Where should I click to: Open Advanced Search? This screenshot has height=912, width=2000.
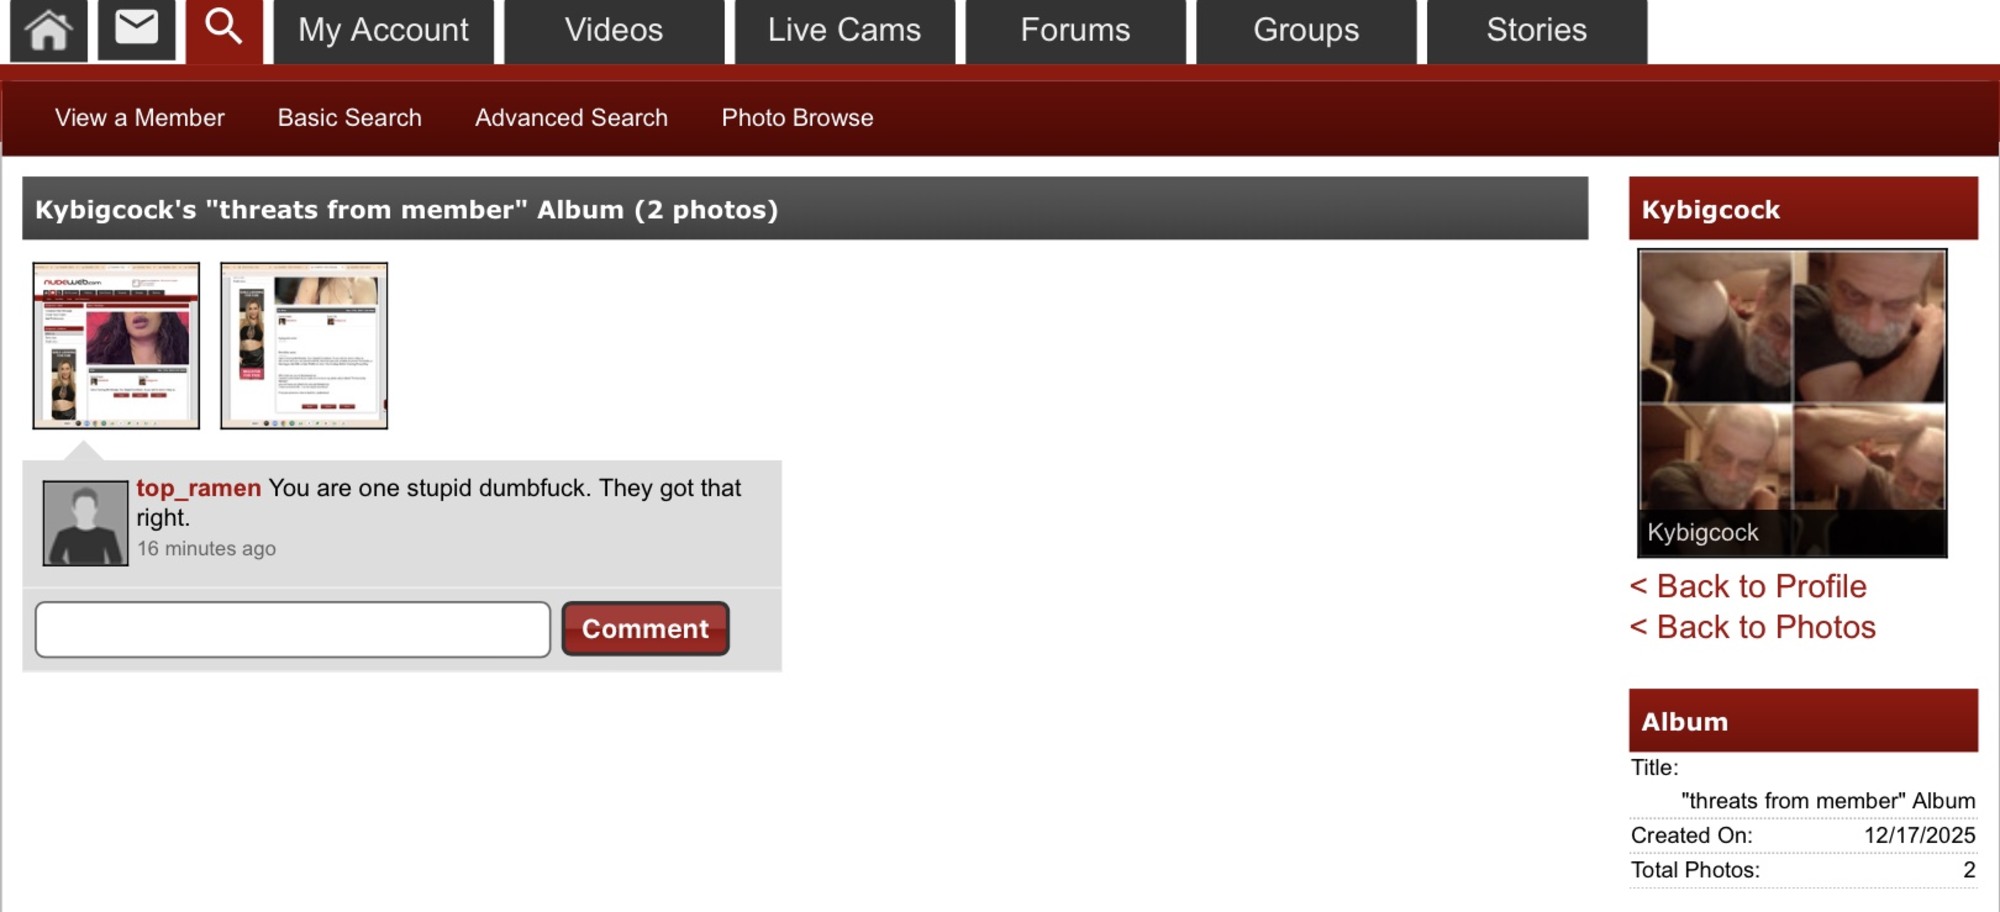571,118
